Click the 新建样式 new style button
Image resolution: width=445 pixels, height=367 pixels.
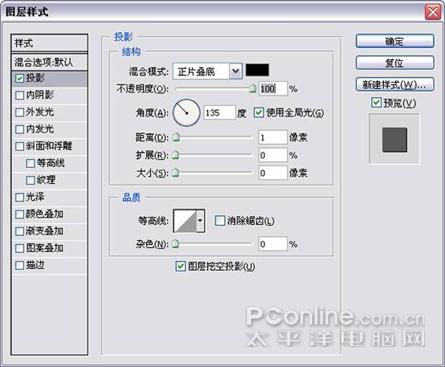pyautogui.click(x=395, y=84)
